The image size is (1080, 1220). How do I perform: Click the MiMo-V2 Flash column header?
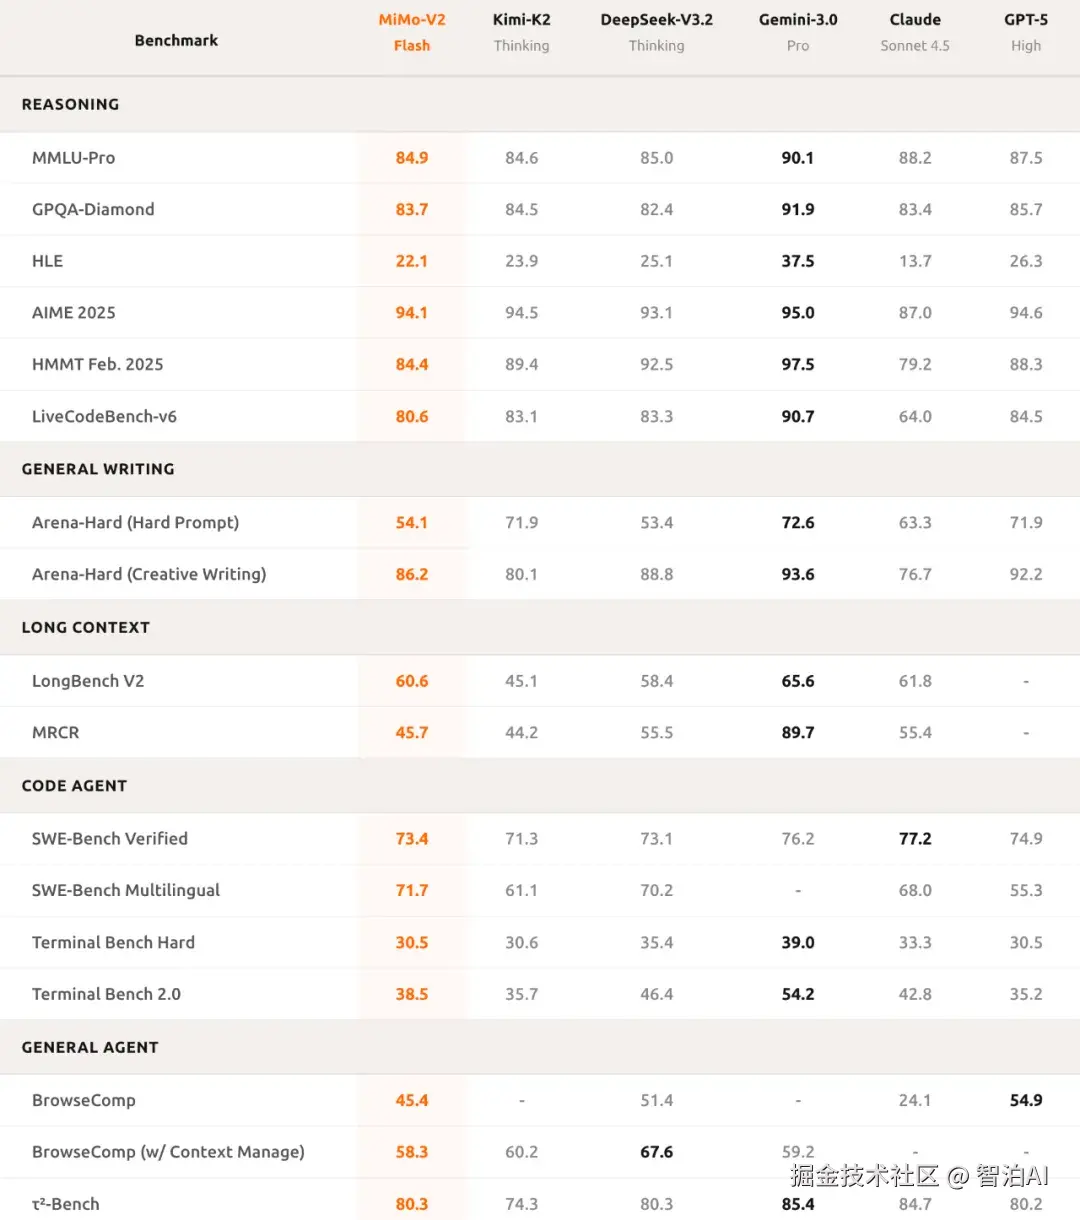[412, 32]
